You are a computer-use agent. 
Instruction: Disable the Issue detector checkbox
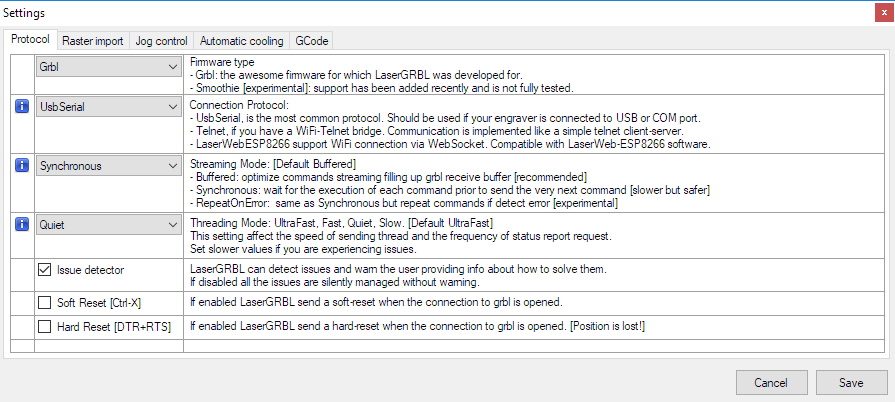coord(45,270)
